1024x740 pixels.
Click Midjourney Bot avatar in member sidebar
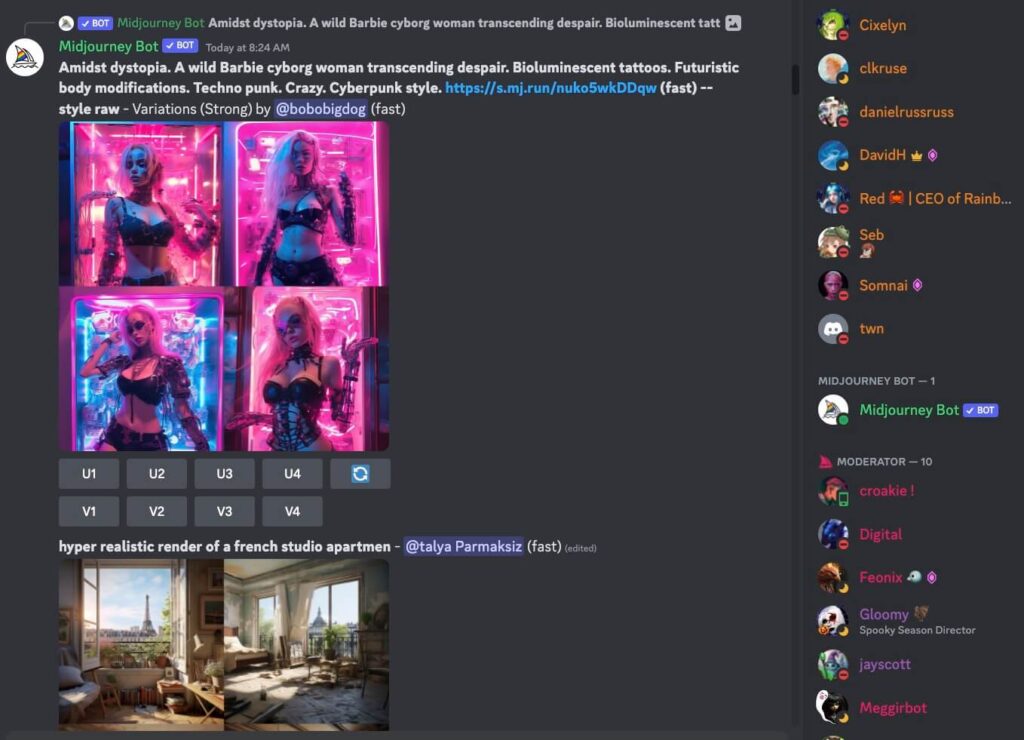point(833,410)
